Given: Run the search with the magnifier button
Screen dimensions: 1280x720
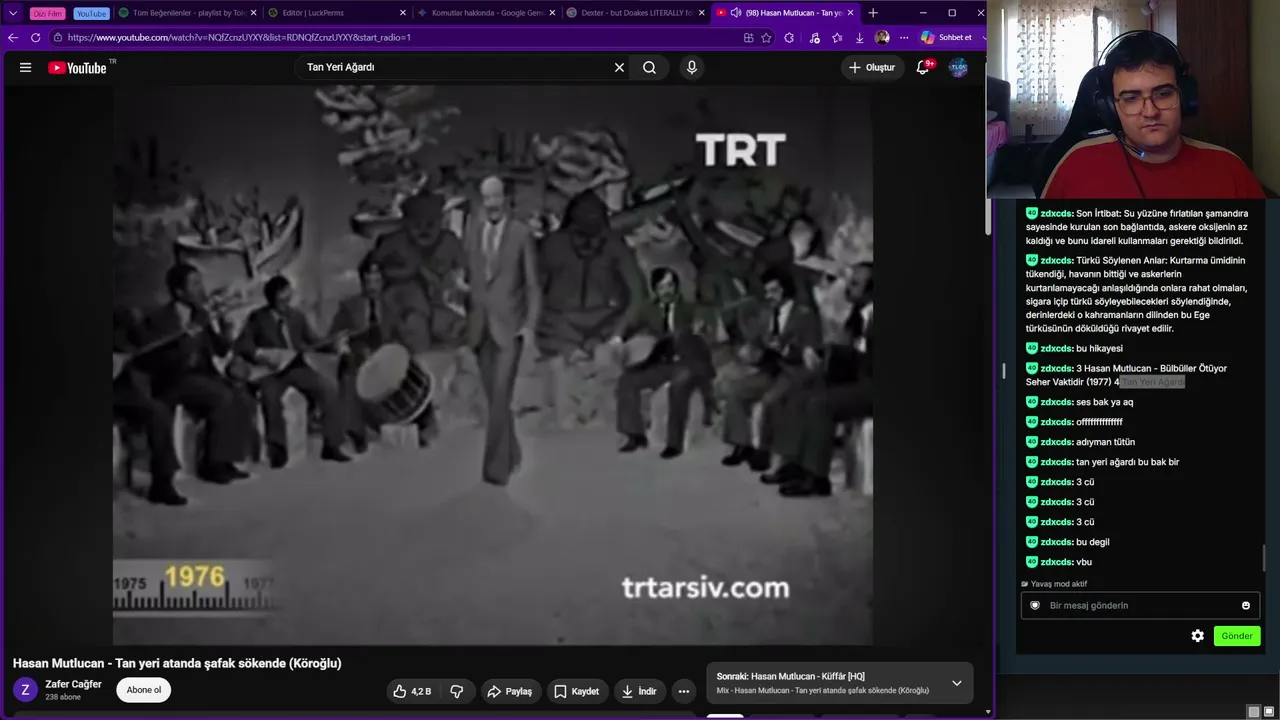Looking at the screenshot, I should 650,67.
